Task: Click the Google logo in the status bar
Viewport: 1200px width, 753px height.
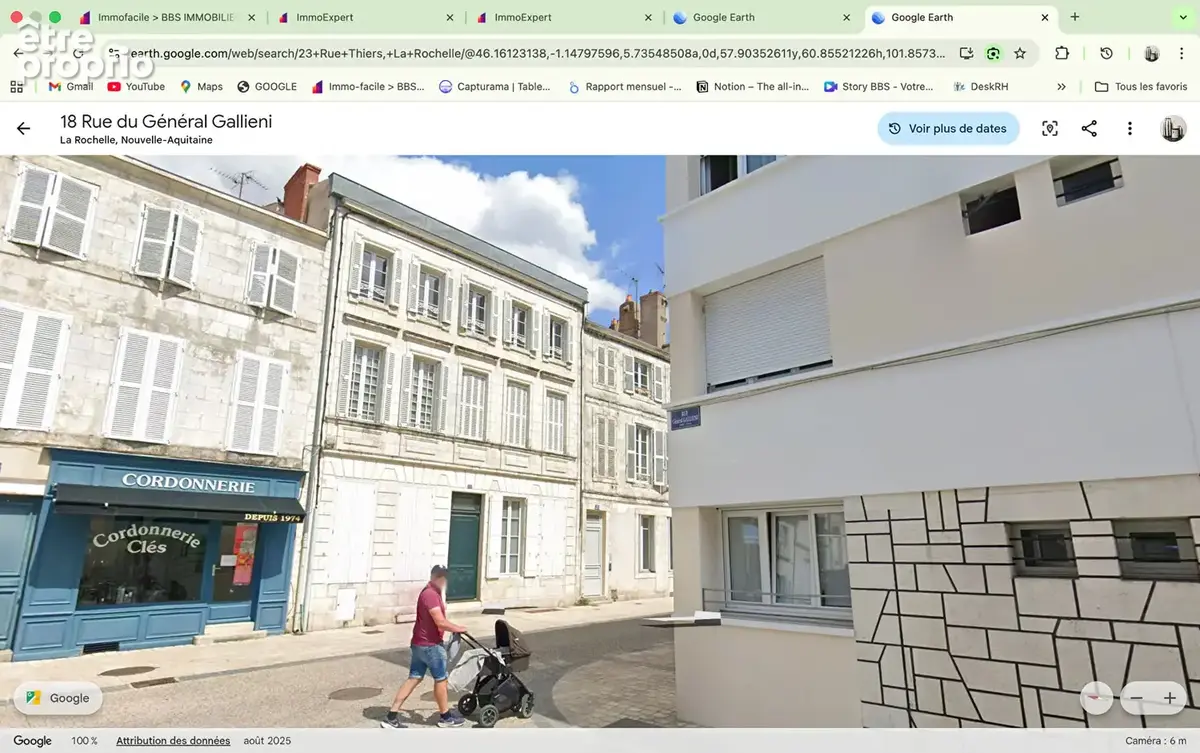Action: (32, 741)
